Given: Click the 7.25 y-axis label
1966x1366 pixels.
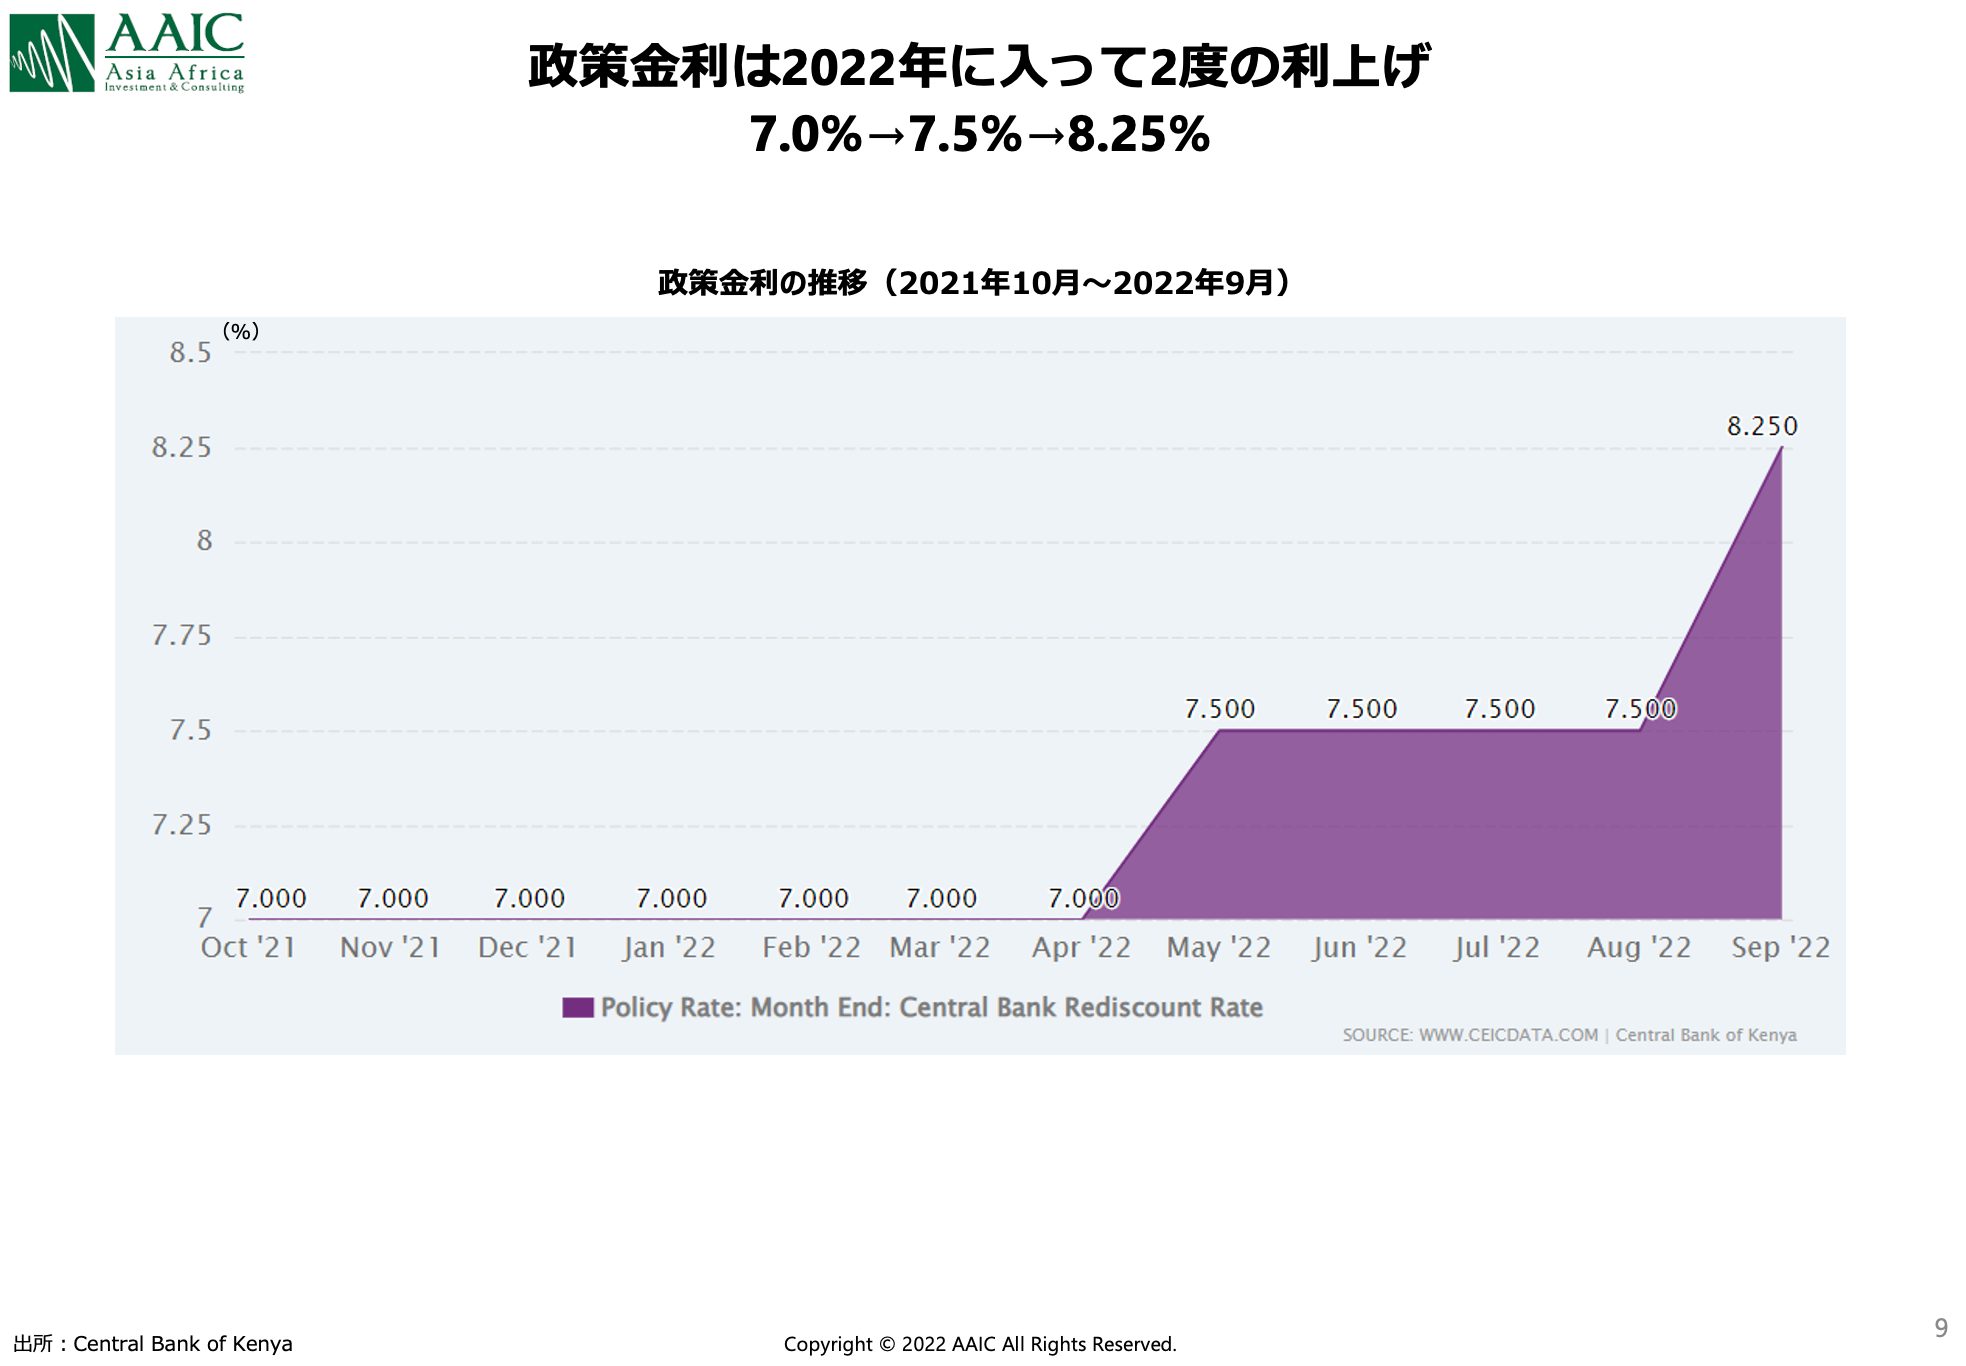Looking at the screenshot, I should click(x=181, y=825).
